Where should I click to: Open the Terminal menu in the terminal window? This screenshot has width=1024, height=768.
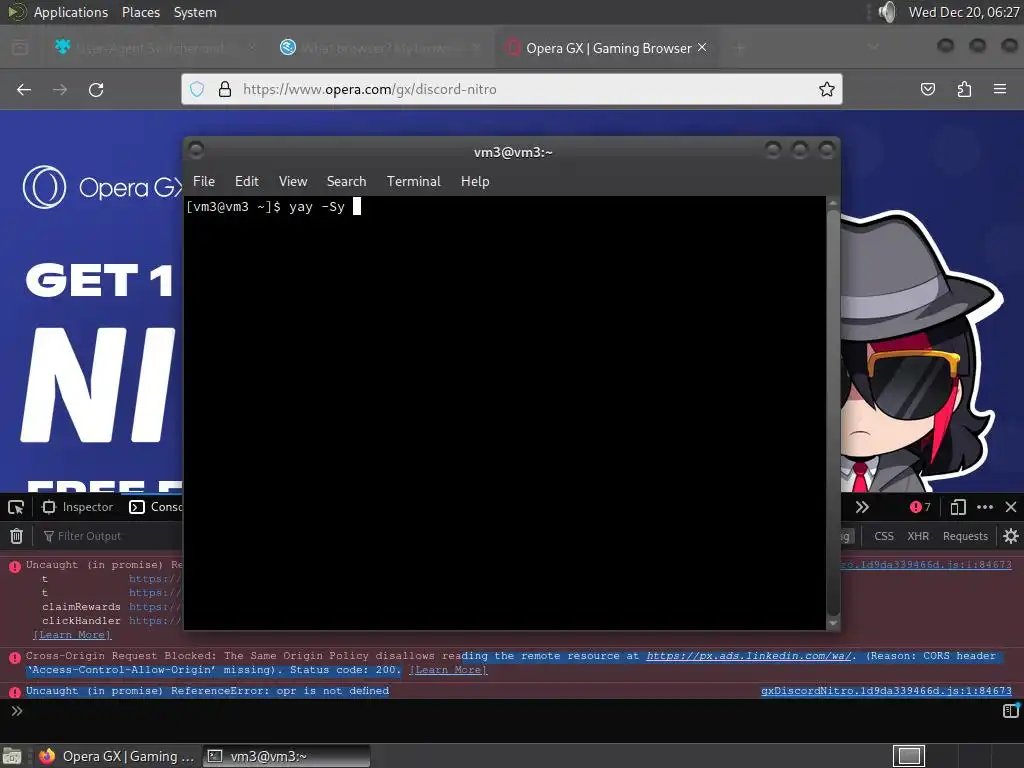[413, 182]
